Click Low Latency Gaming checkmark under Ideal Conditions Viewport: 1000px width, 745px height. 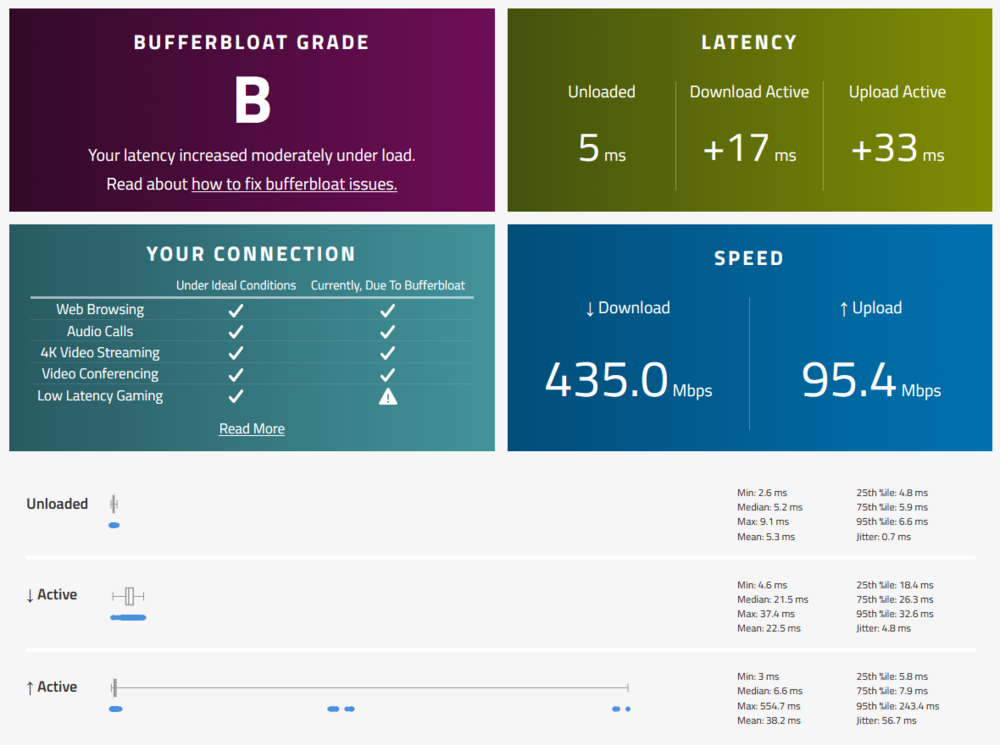tap(236, 396)
